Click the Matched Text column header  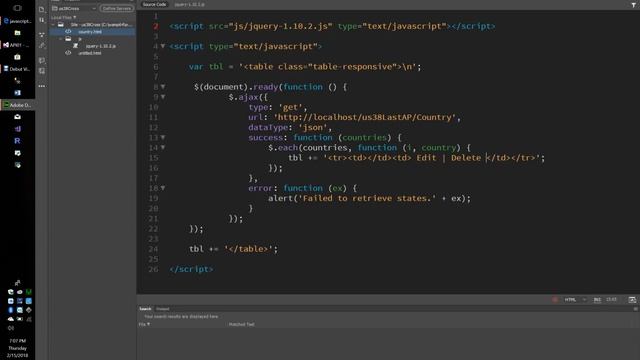point(241,324)
